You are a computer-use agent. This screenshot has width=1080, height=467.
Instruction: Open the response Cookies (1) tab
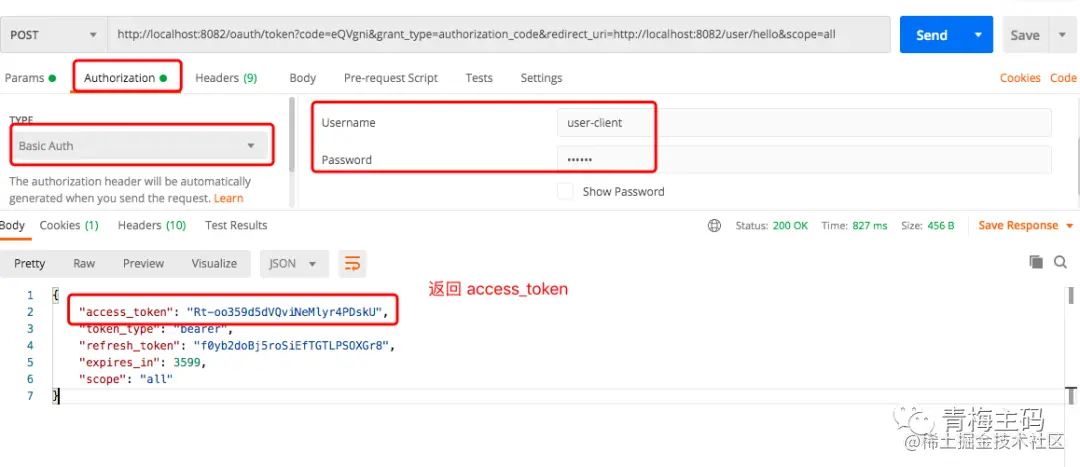click(69, 225)
